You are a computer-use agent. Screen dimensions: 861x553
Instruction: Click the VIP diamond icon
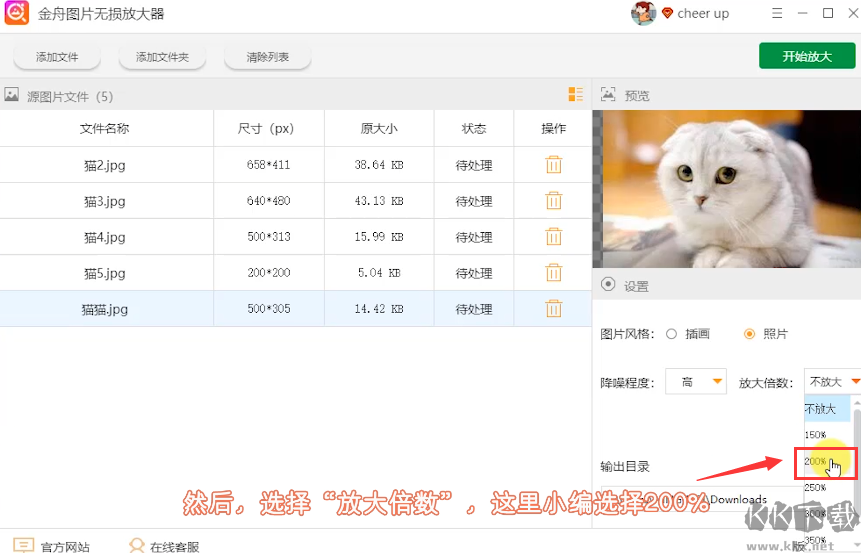667,13
